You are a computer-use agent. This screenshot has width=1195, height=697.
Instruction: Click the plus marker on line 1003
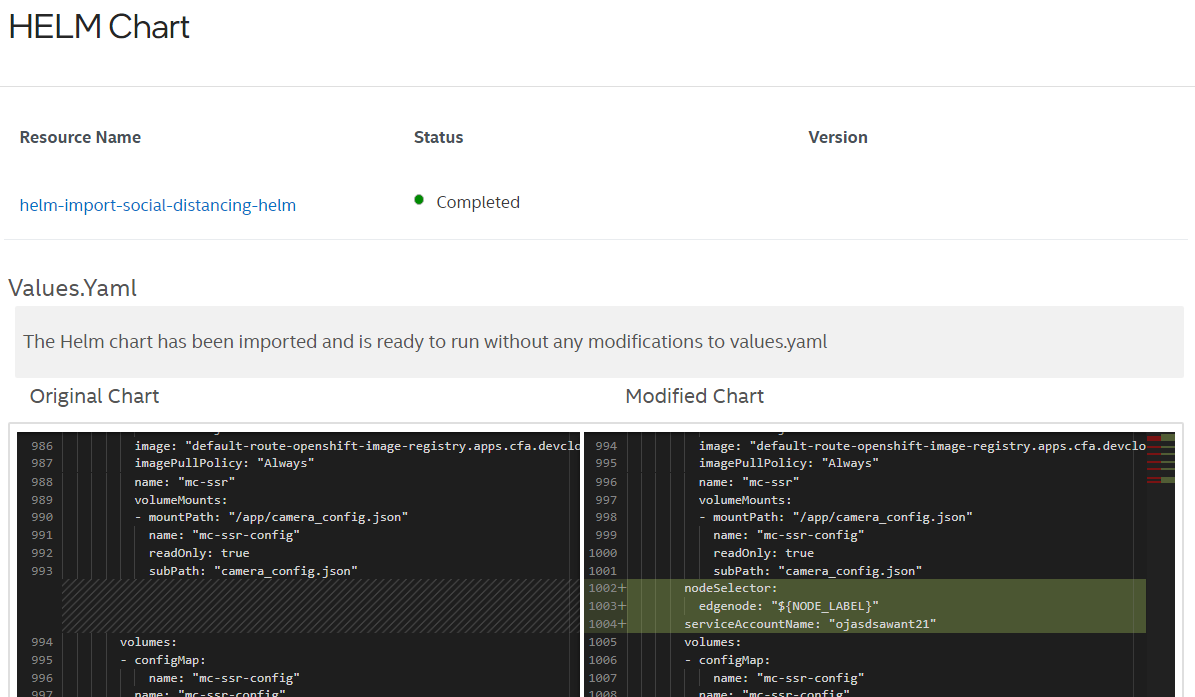coord(622,607)
